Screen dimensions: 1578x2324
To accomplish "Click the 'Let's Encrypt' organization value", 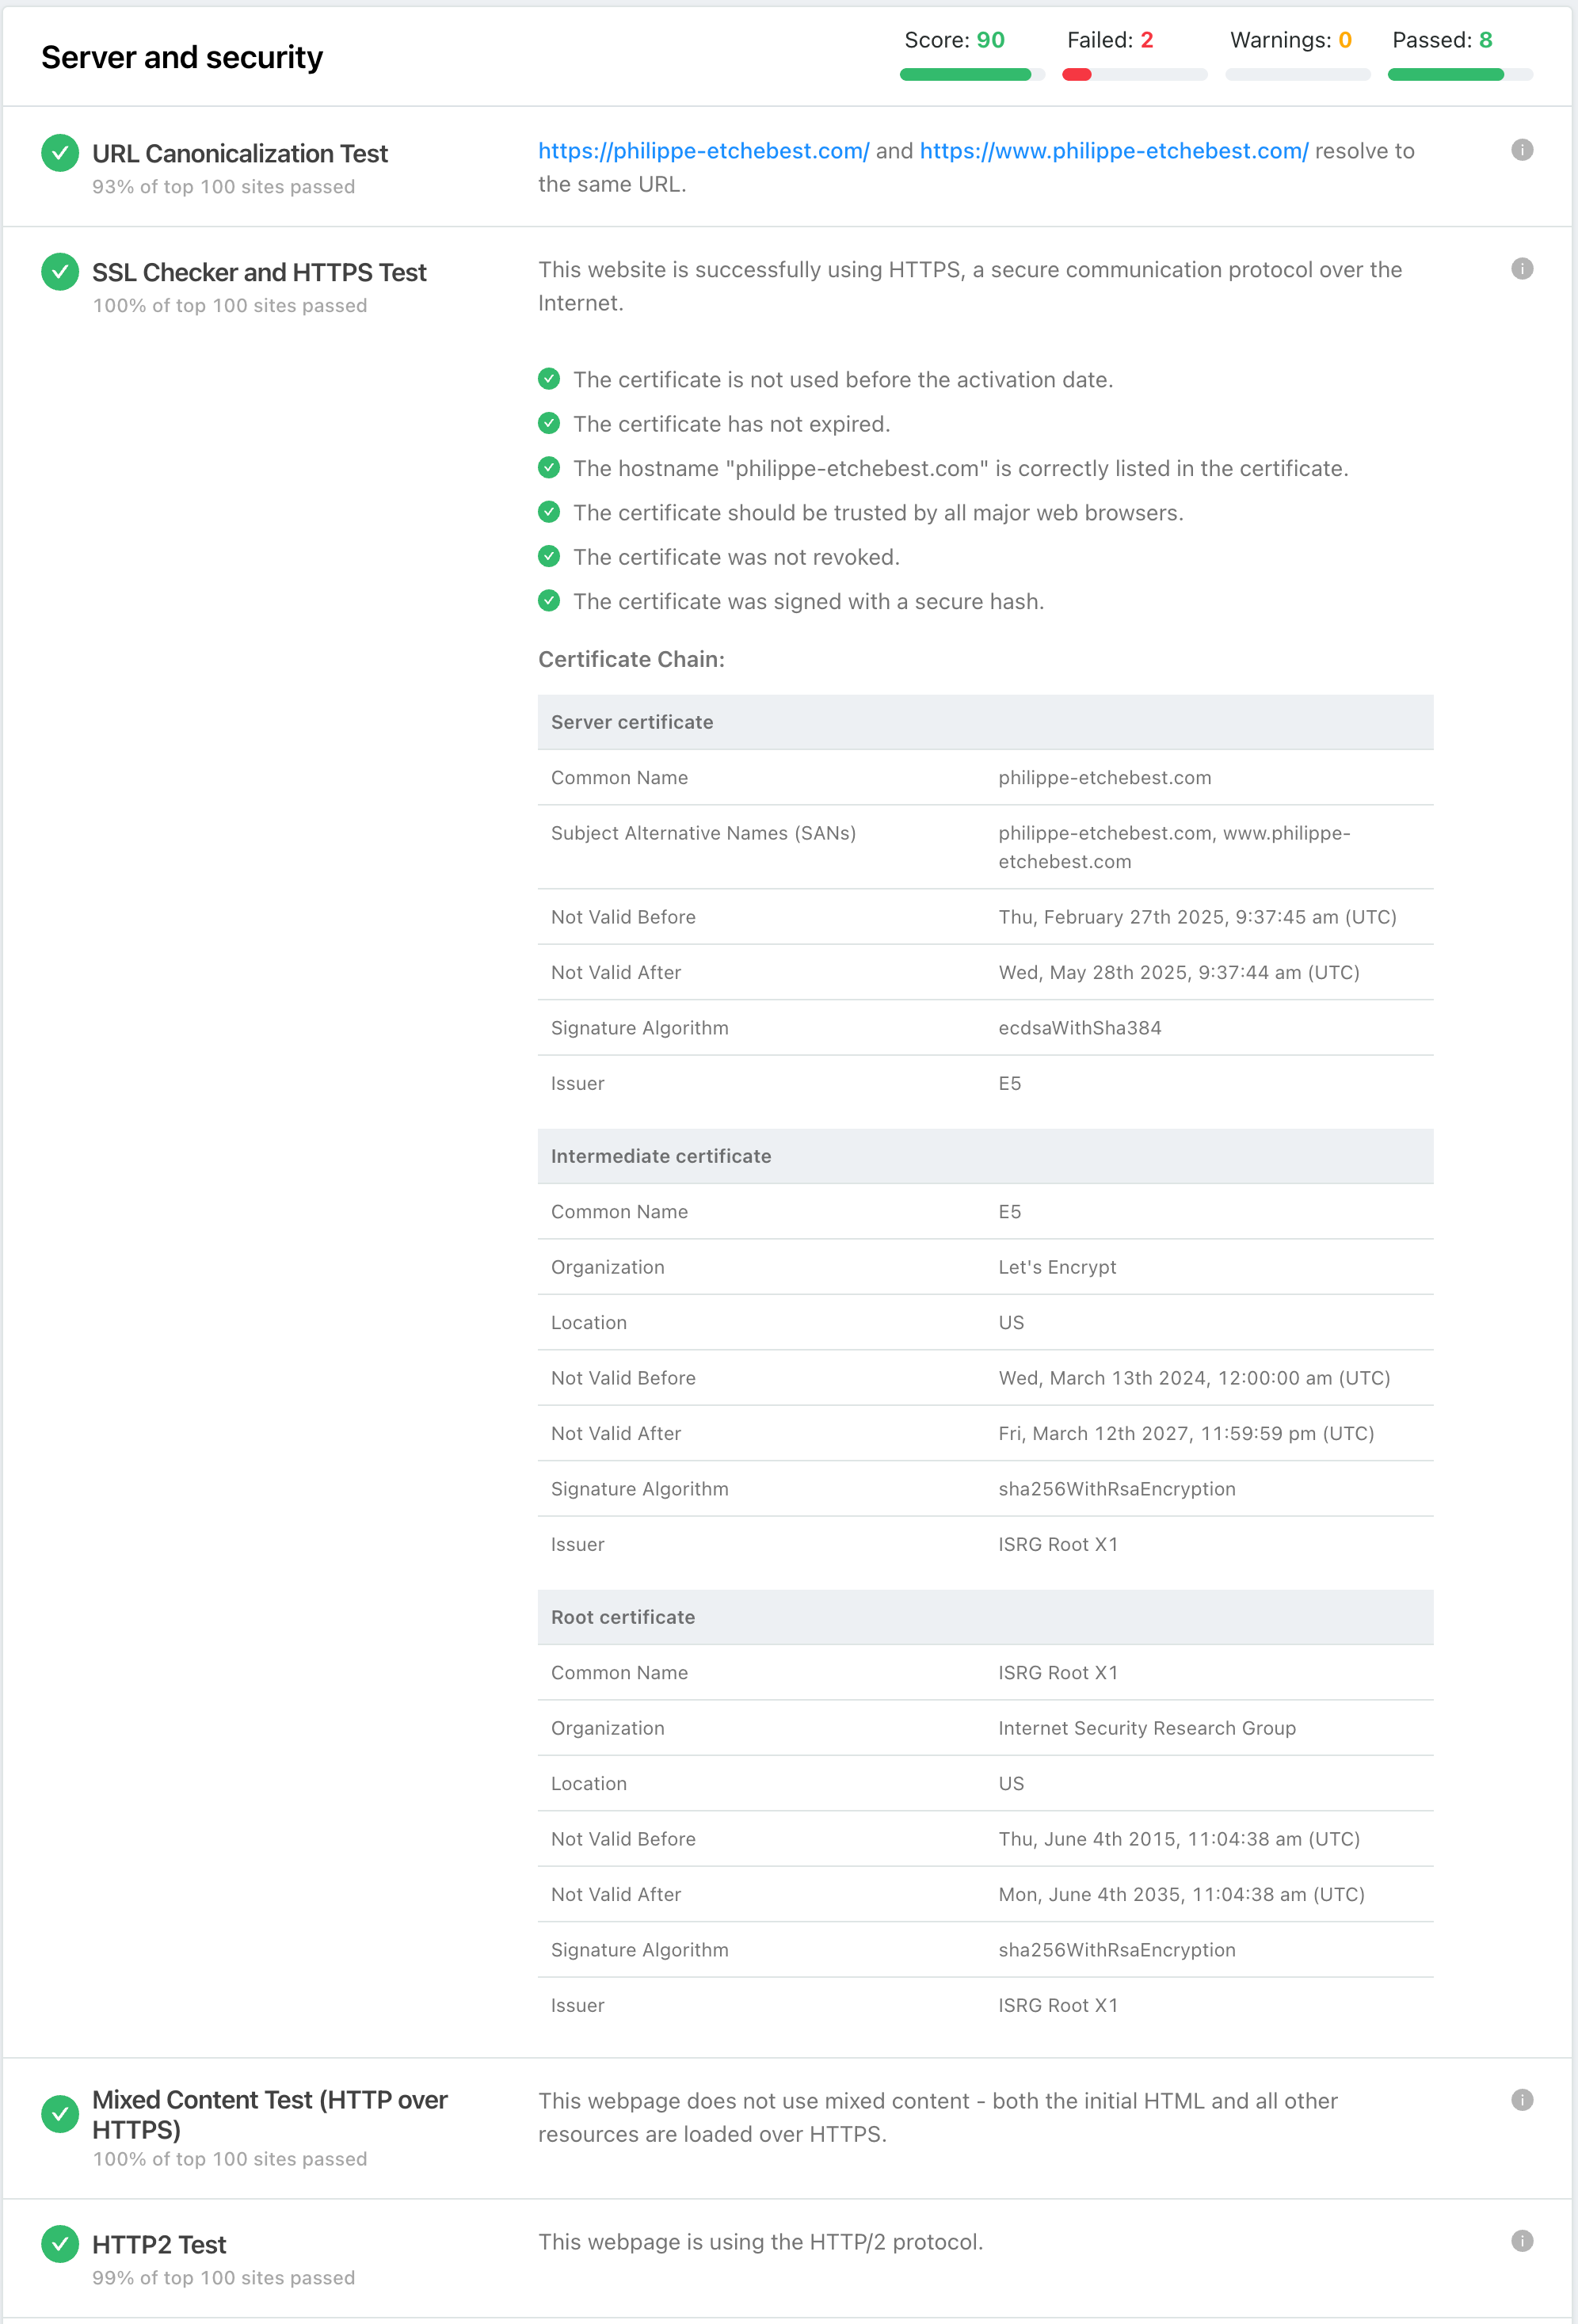I will point(1057,1267).
